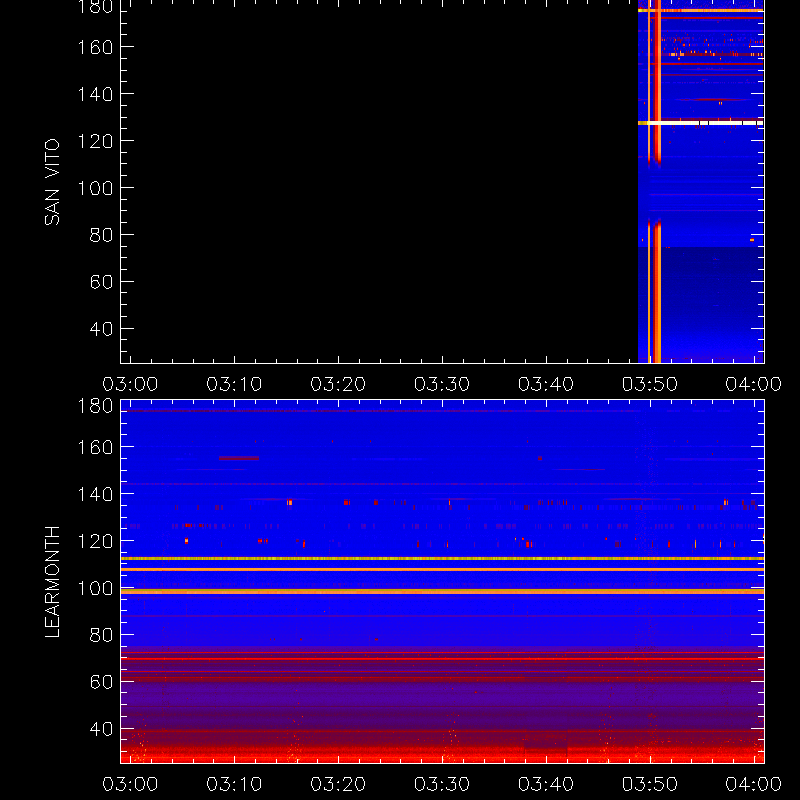Pick 140 on the Learmonth frequency axis
Viewport: 800px width, 800px height.
coord(95,494)
